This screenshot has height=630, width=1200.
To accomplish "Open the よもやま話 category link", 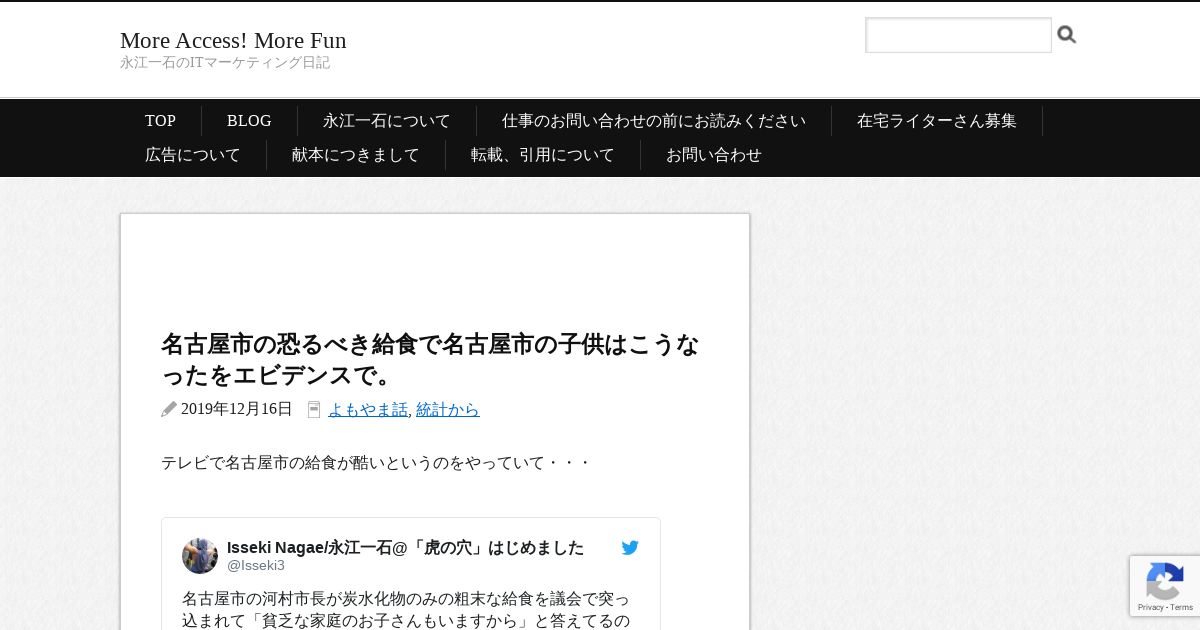I will pyautogui.click(x=368, y=409).
